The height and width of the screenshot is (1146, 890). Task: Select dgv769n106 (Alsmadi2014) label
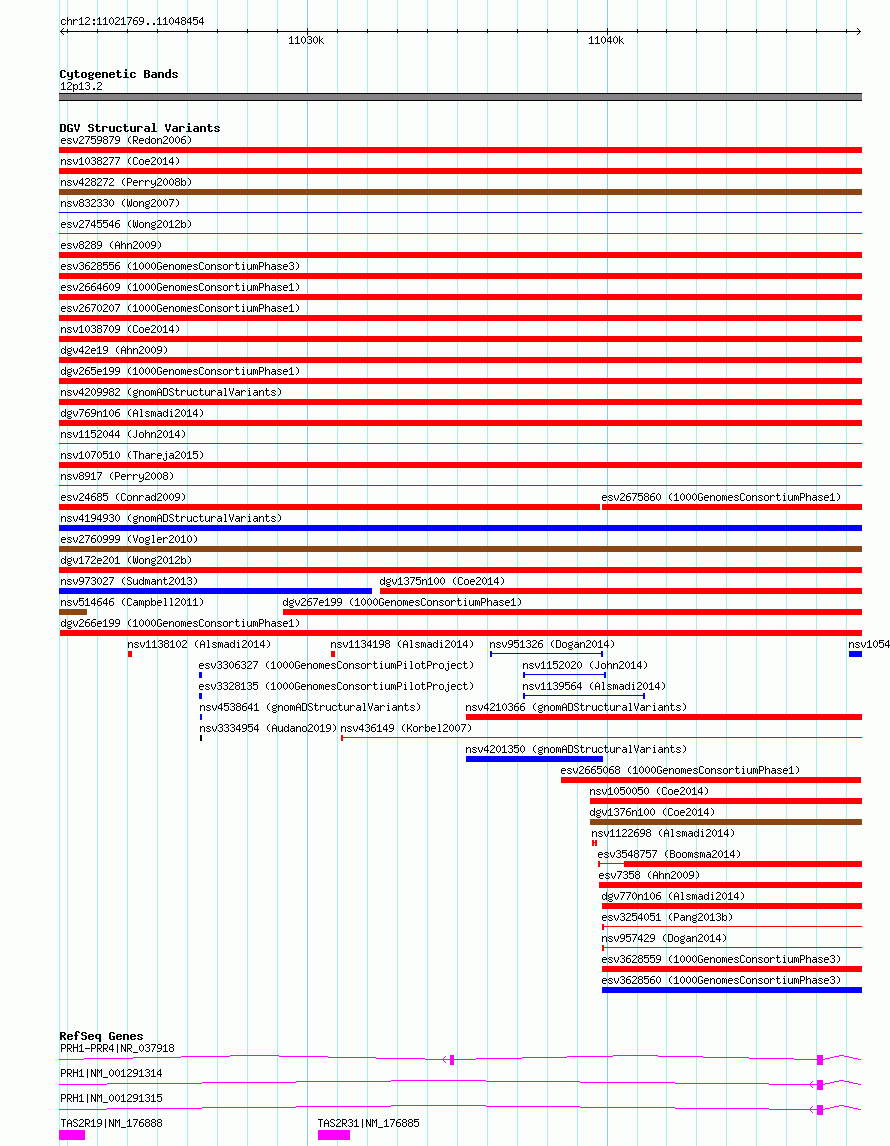click(x=132, y=414)
